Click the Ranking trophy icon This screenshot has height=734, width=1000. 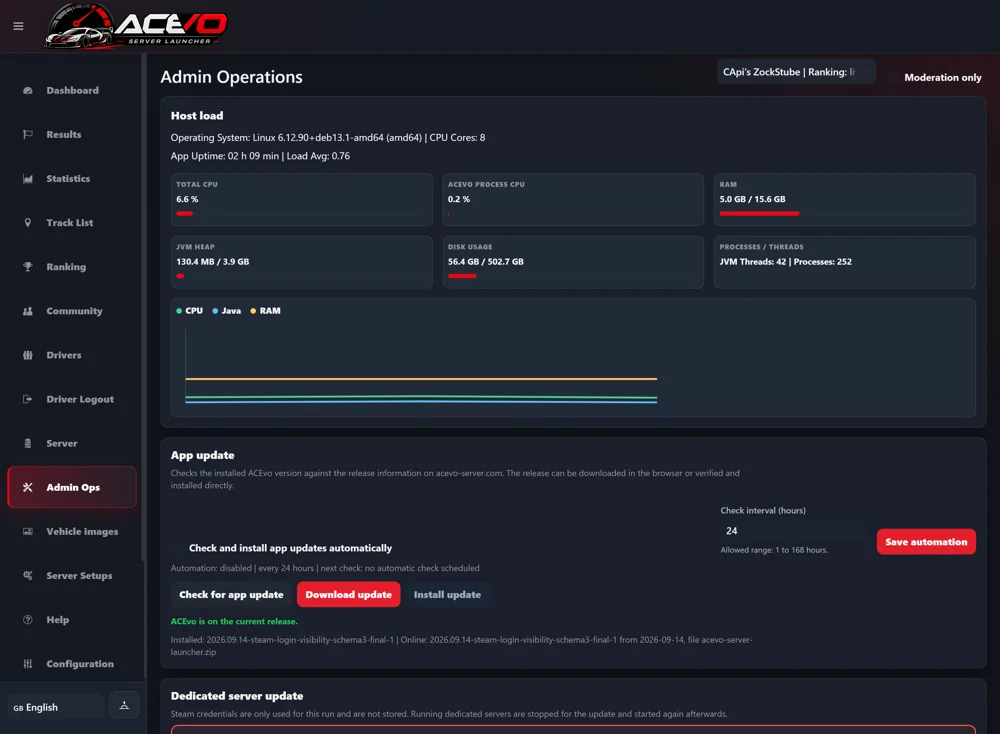[27, 267]
